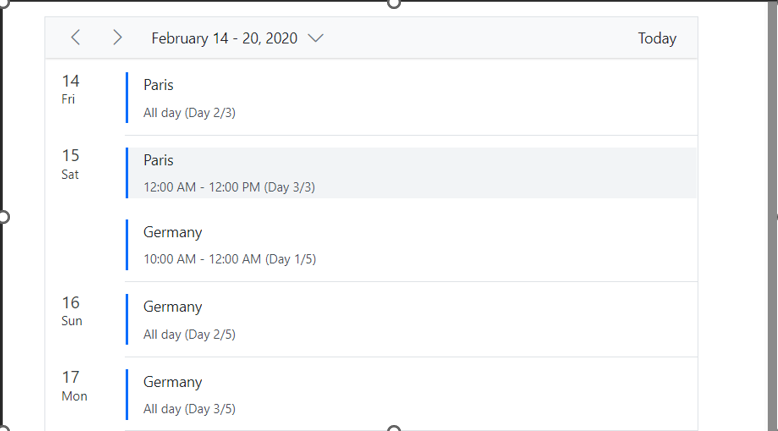Click the 14 Fri date label

(x=70, y=88)
